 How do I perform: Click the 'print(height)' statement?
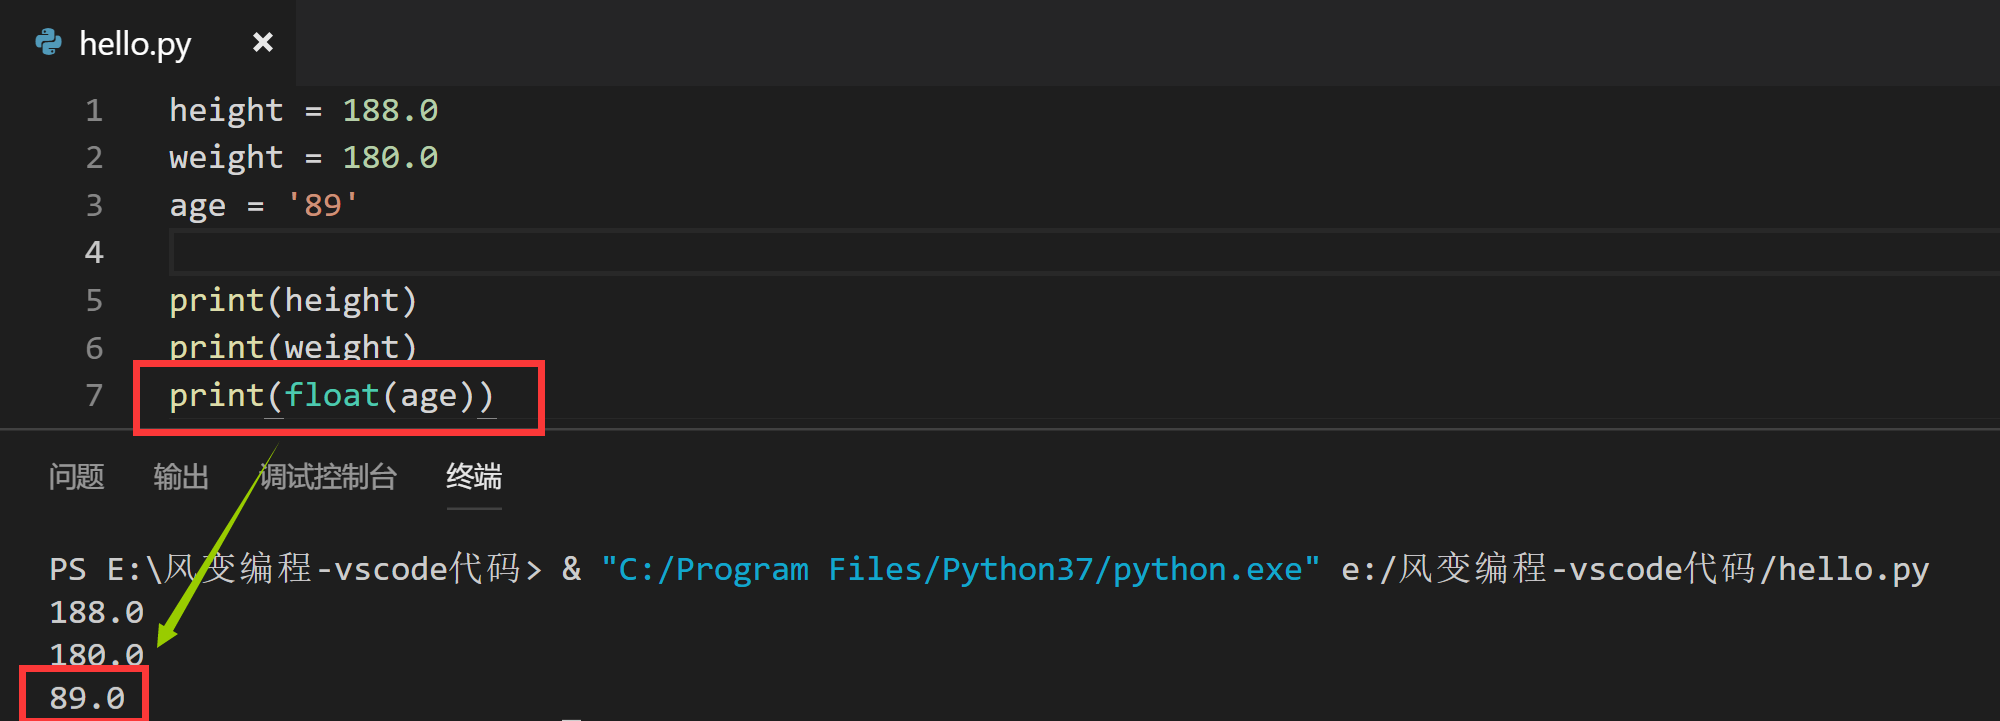pos(293,300)
